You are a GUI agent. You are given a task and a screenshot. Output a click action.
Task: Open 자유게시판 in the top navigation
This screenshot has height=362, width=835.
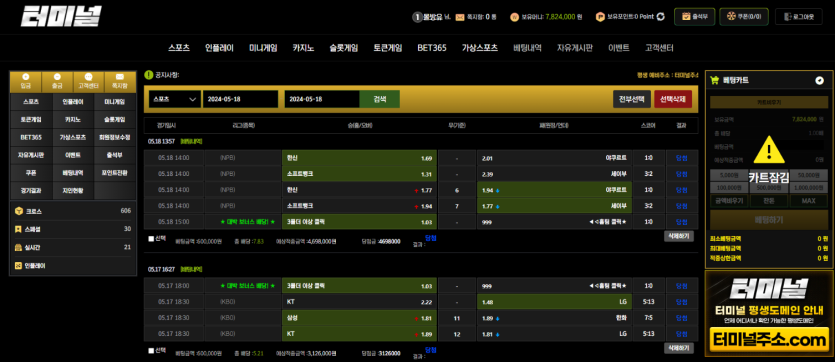pos(575,47)
